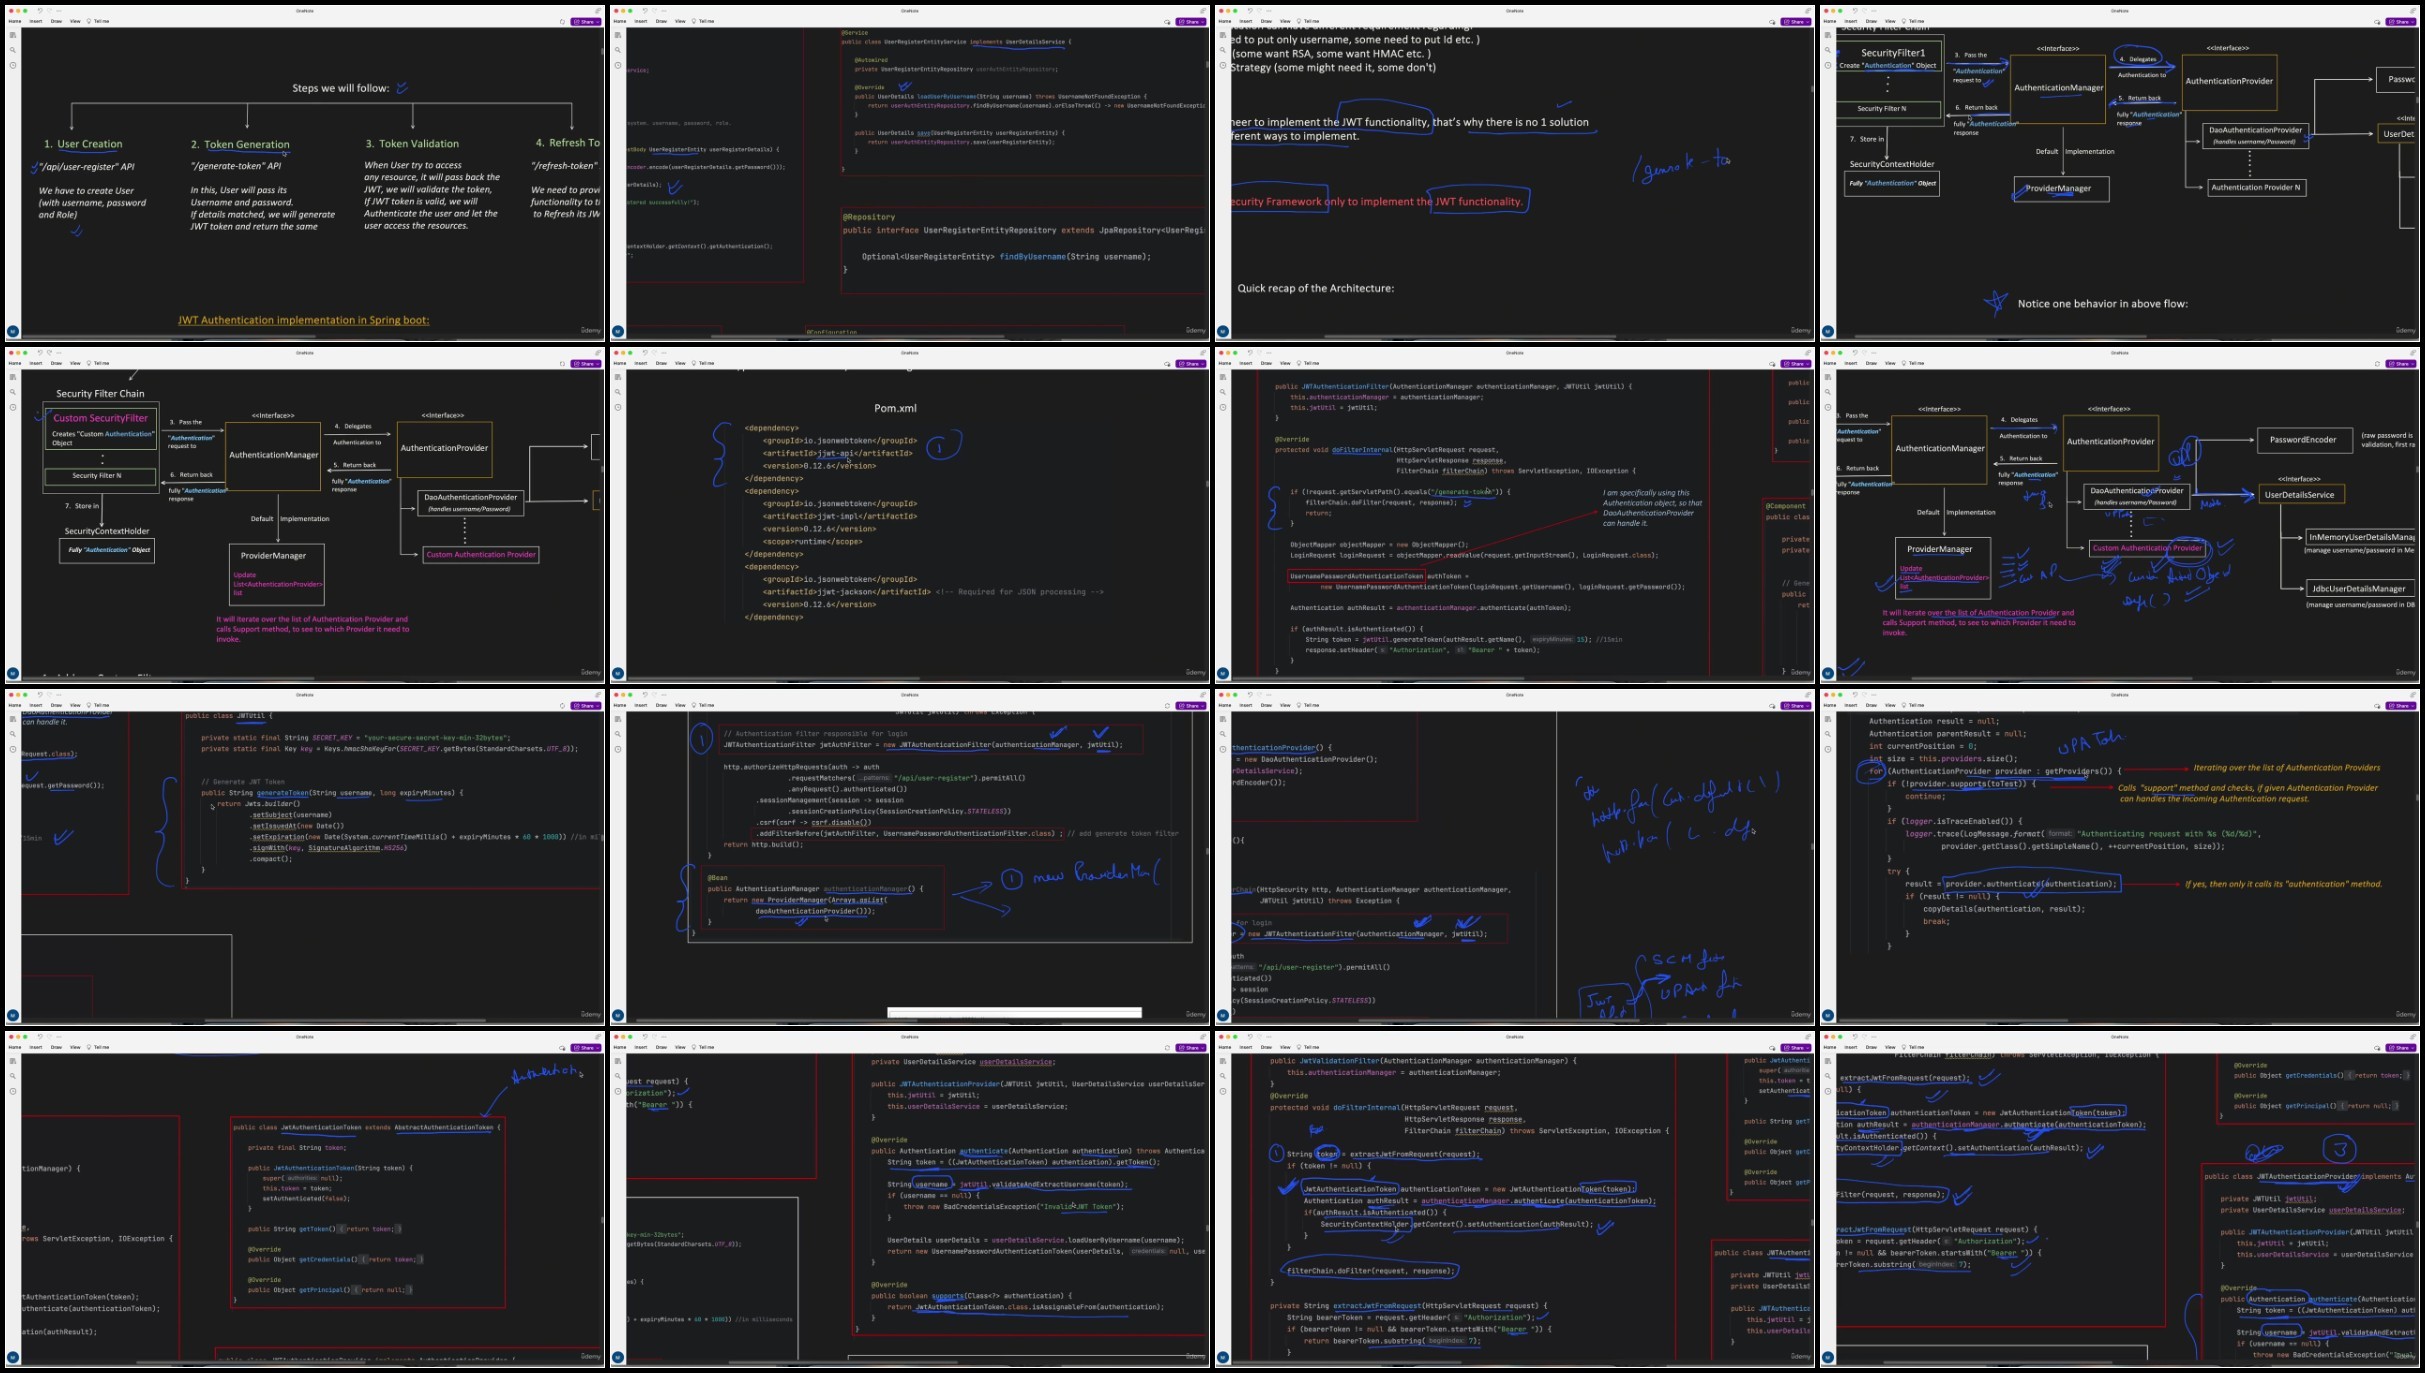Open notebooks icon in "Notice one behavior" window
2425x1373 pixels.
coord(1828,35)
